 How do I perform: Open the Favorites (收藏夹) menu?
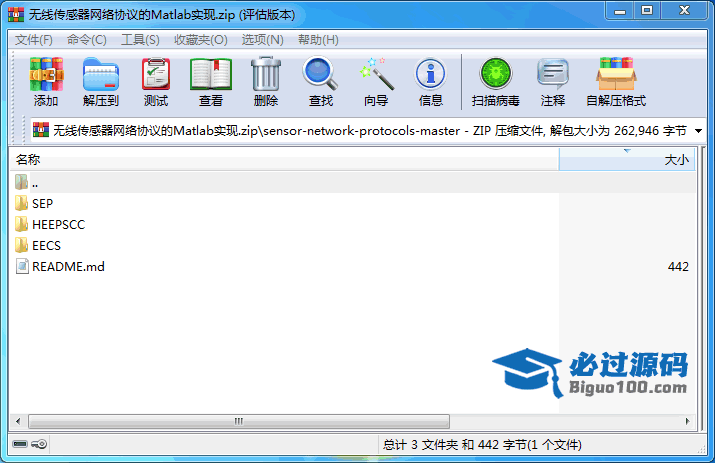[x=201, y=40]
